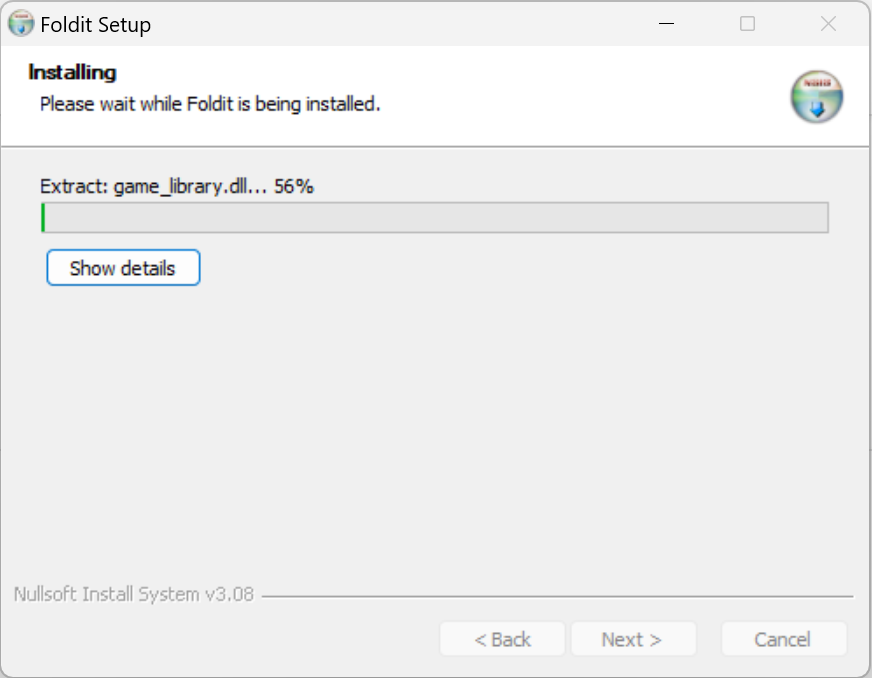Click the disabled < Back button
872x678 pixels.
[x=502, y=639]
